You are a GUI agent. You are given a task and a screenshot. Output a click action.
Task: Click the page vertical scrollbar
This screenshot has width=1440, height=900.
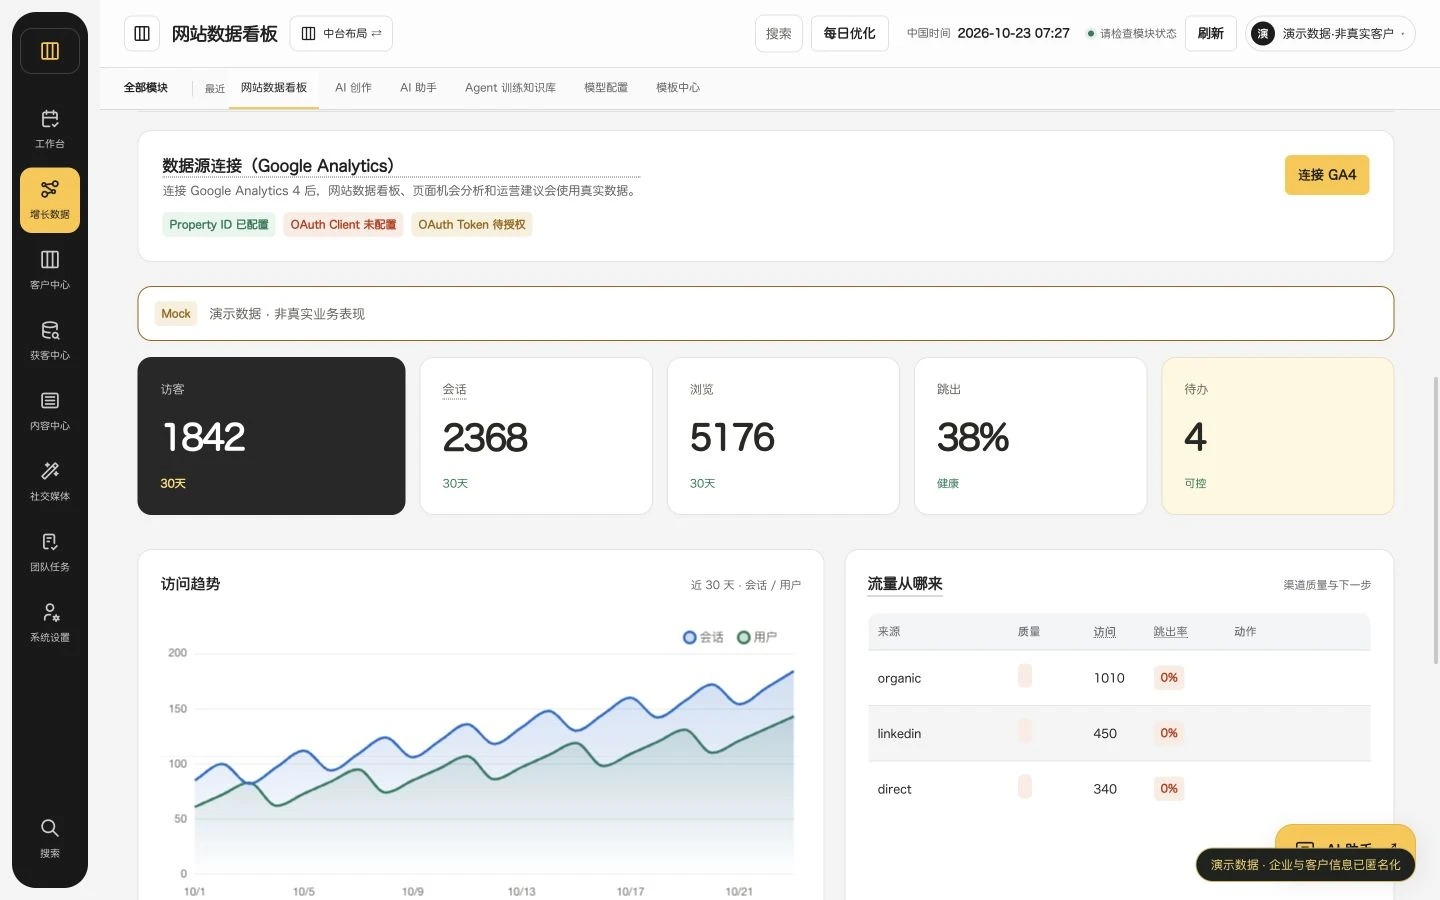(x=1436, y=520)
